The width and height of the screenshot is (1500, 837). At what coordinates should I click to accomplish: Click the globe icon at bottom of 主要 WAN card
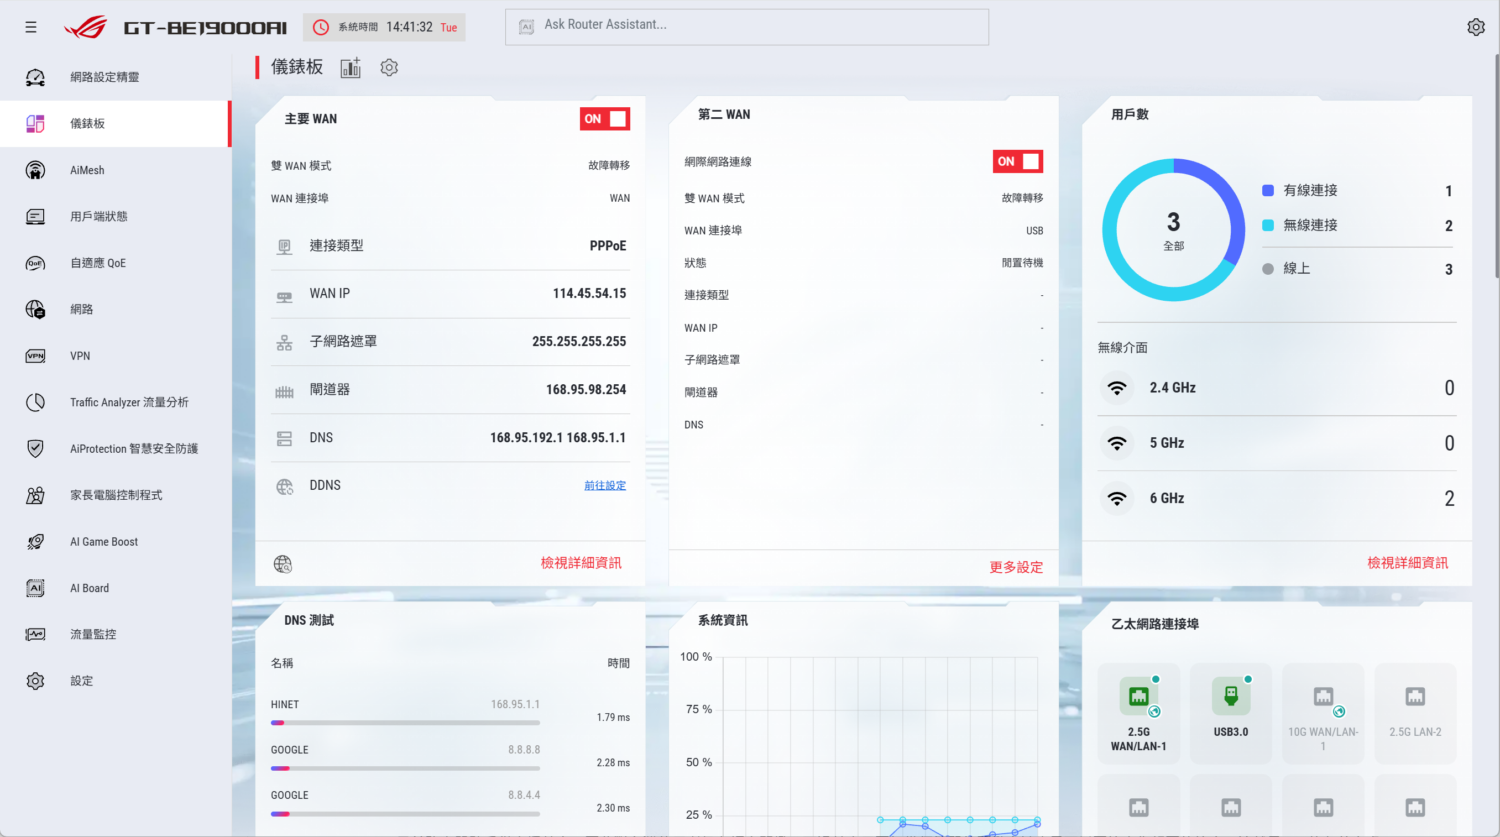point(283,564)
